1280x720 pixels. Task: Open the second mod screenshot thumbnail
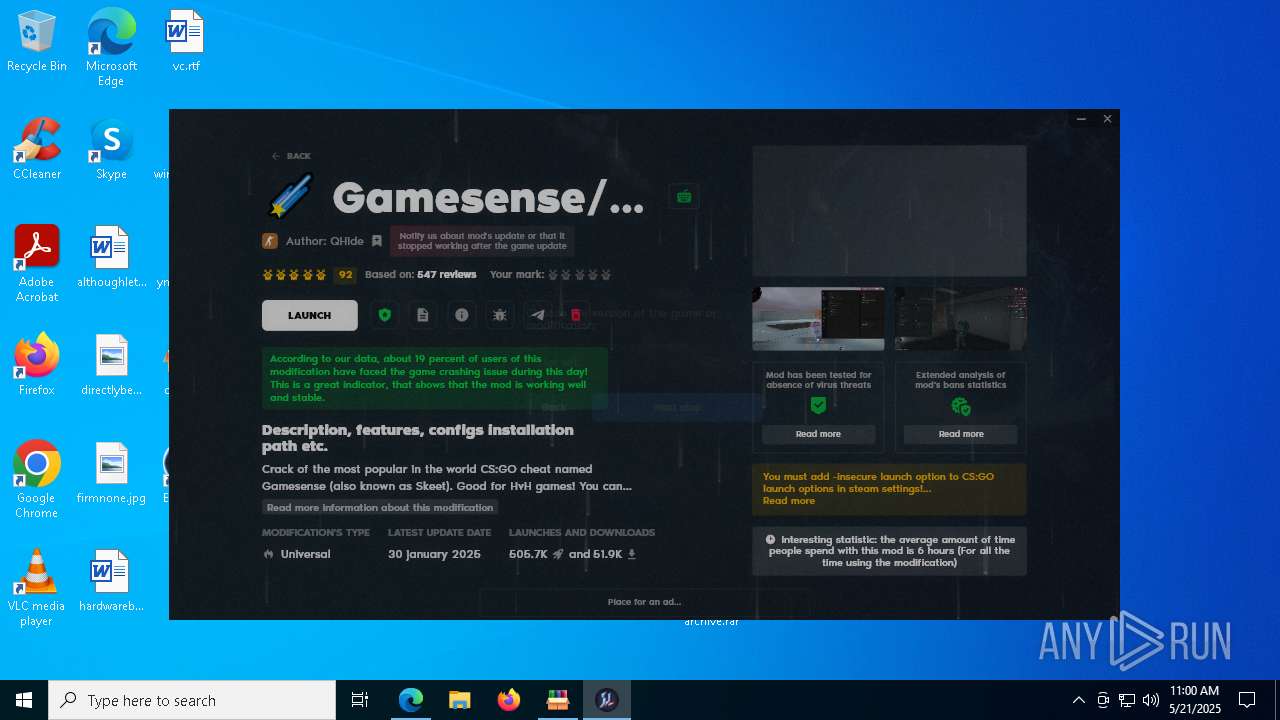click(x=960, y=319)
